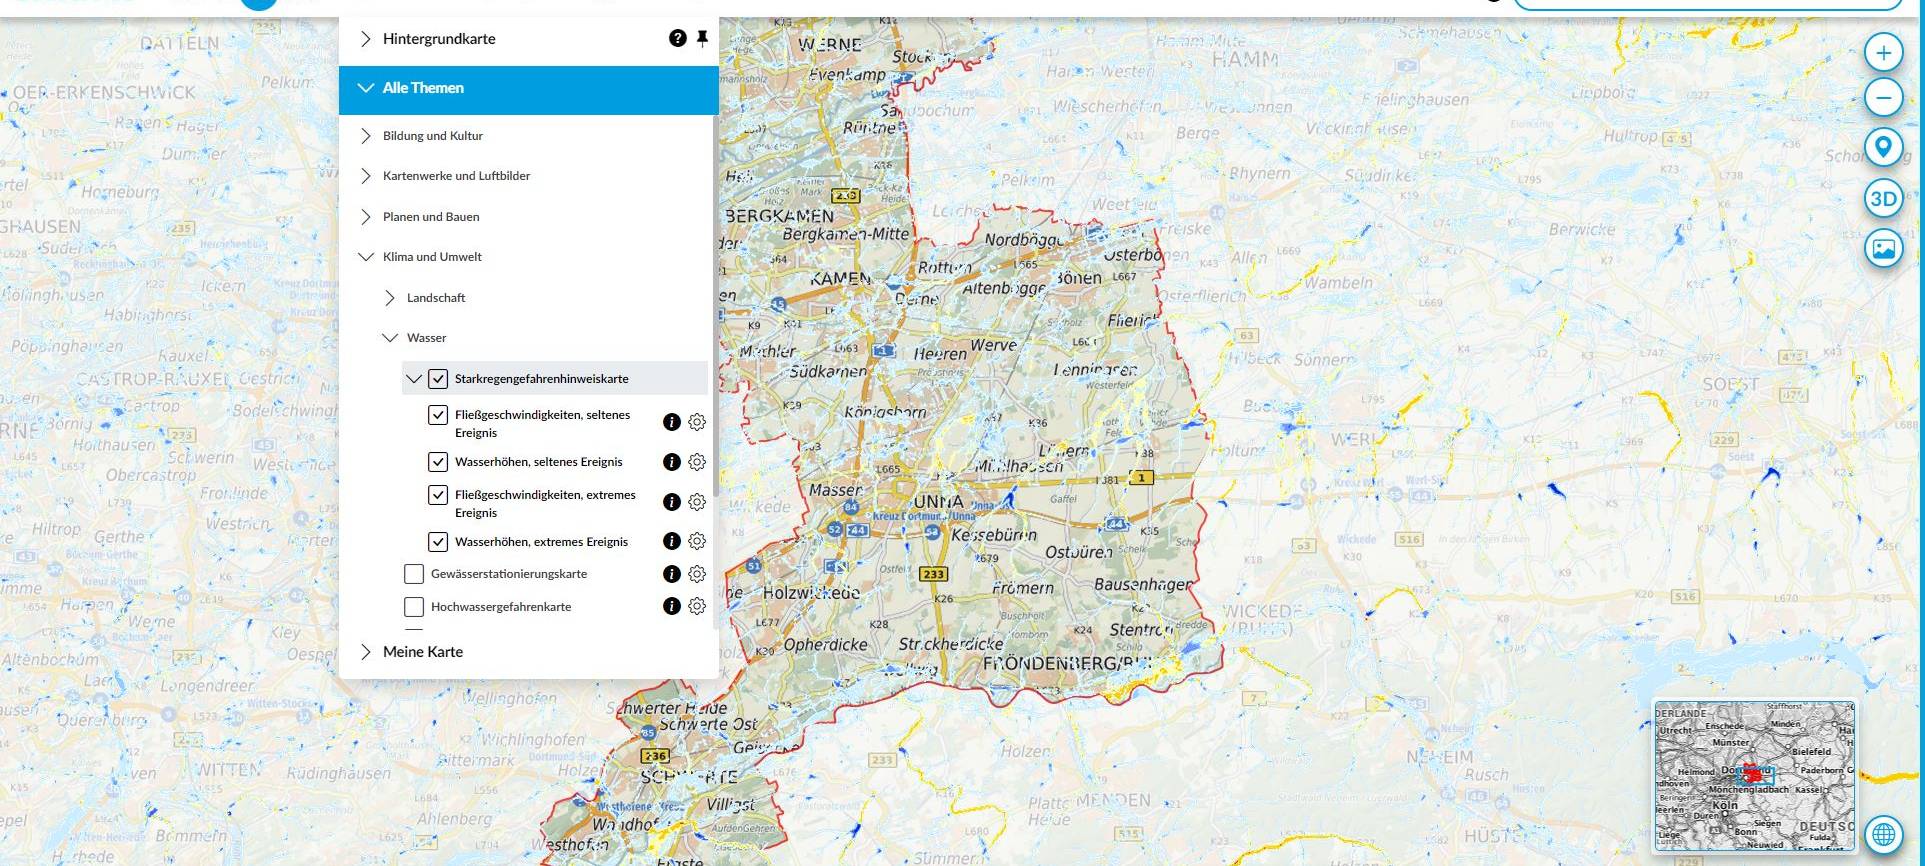1925x866 pixels.
Task: Zoom out of the map
Action: tap(1883, 98)
